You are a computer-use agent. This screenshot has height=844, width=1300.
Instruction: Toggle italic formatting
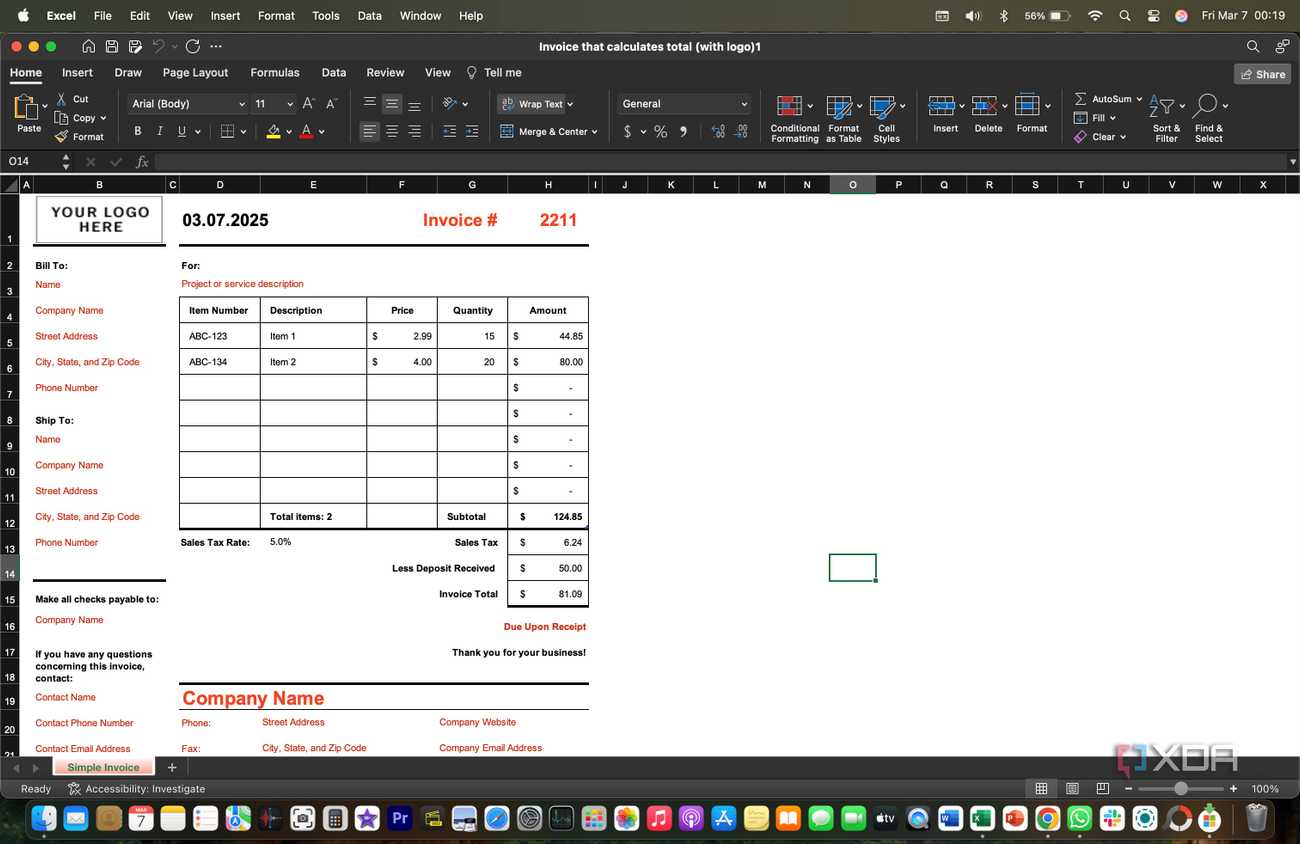[160, 131]
